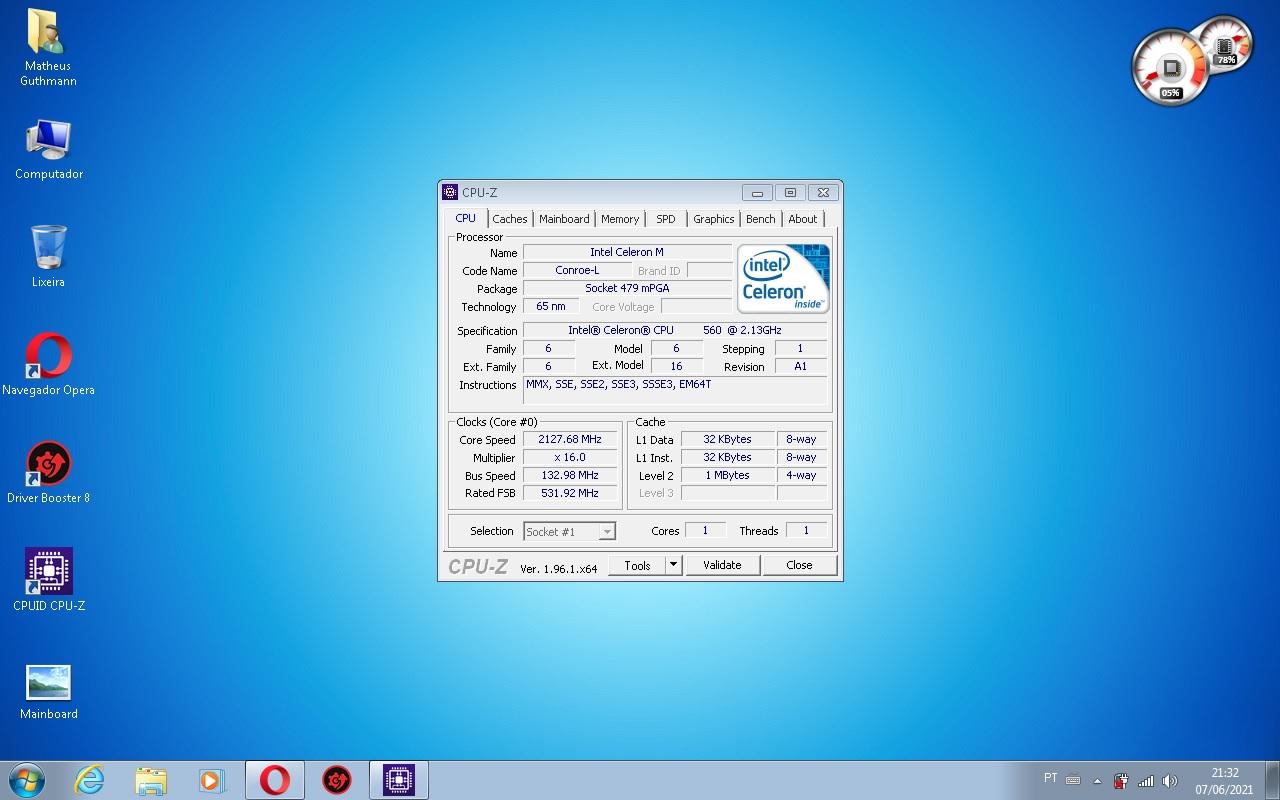This screenshot has height=800, width=1280.
Task: Open the Windows Start menu orb
Action: (x=27, y=780)
